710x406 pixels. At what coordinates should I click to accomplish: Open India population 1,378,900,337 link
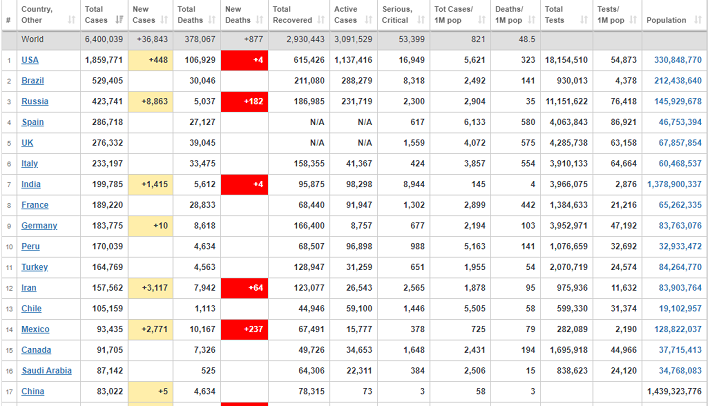[x=674, y=184]
